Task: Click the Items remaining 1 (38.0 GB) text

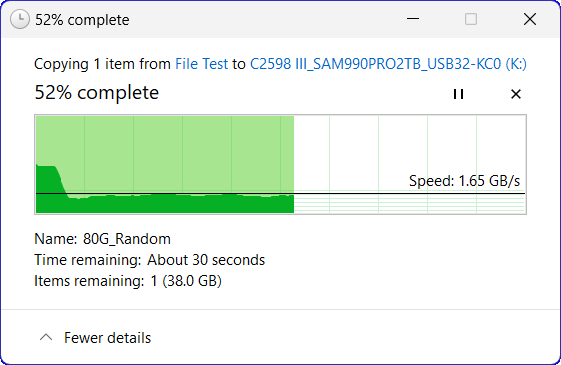Action: pos(128,281)
